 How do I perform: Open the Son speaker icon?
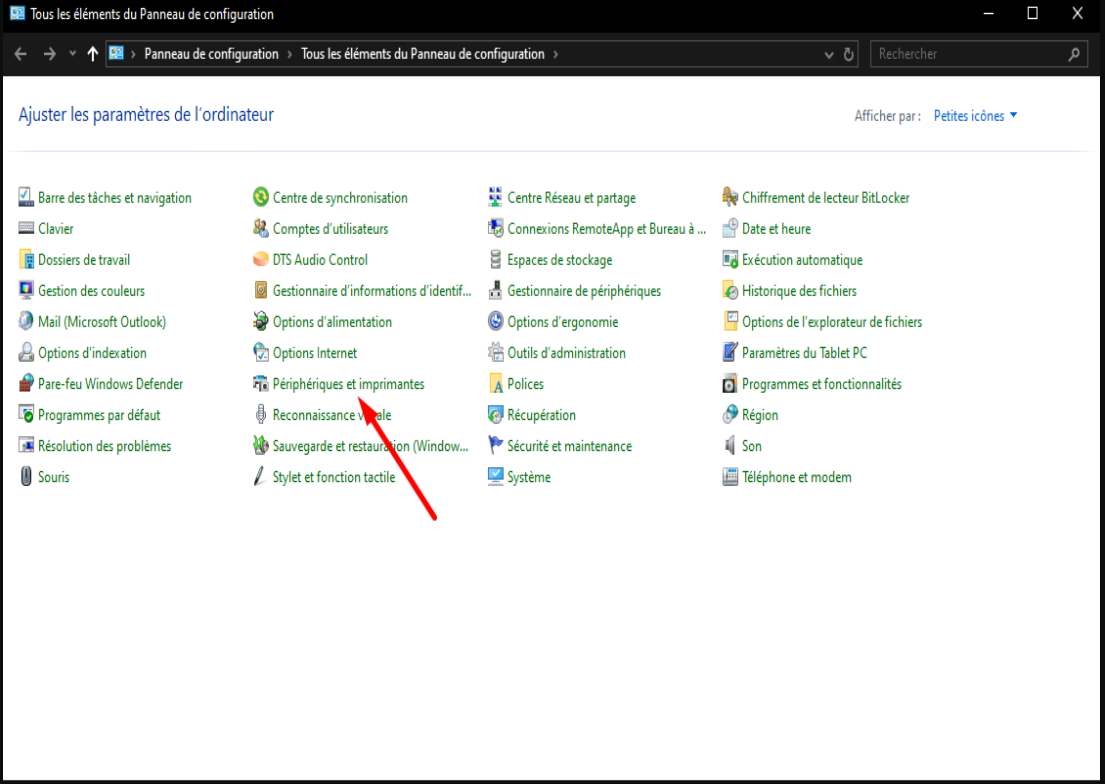(x=730, y=446)
